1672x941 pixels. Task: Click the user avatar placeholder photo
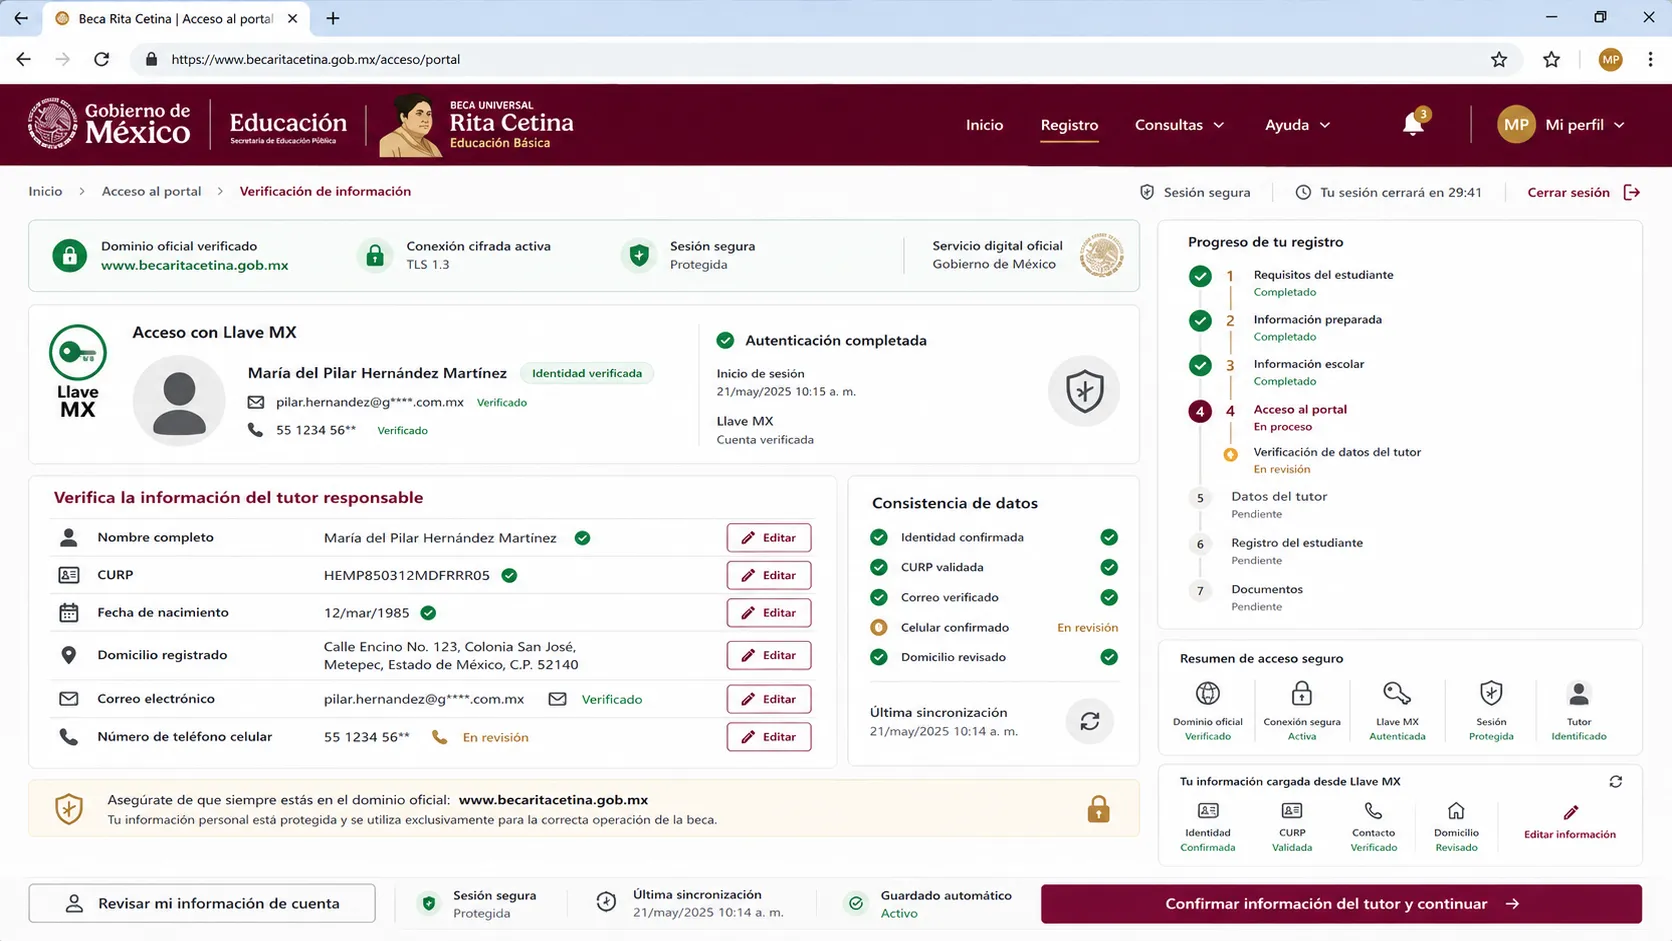179,400
